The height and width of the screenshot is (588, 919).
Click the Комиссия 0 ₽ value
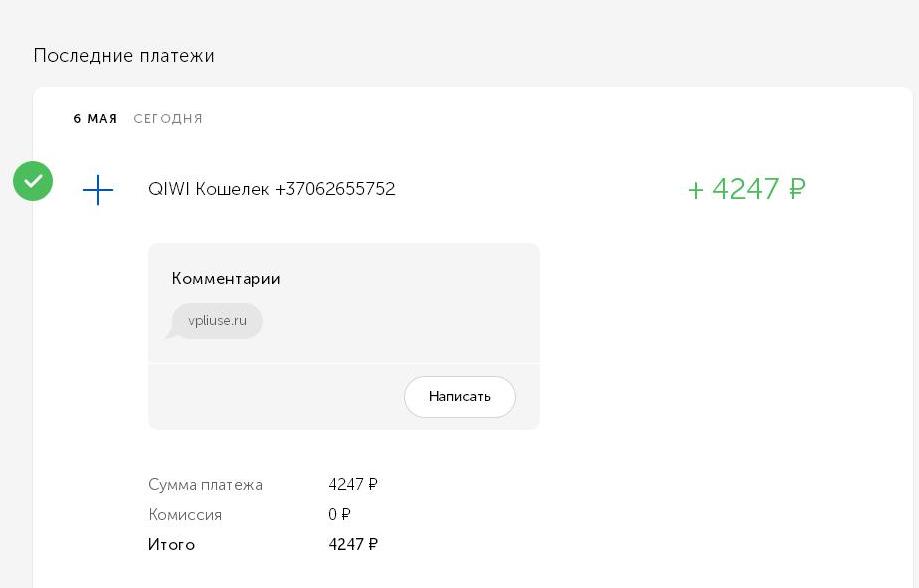tap(339, 515)
